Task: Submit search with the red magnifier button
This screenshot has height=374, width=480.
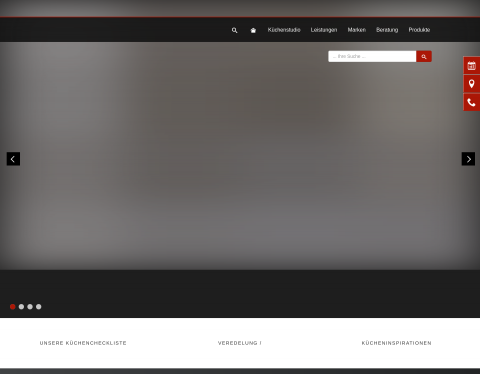Action: (x=424, y=56)
